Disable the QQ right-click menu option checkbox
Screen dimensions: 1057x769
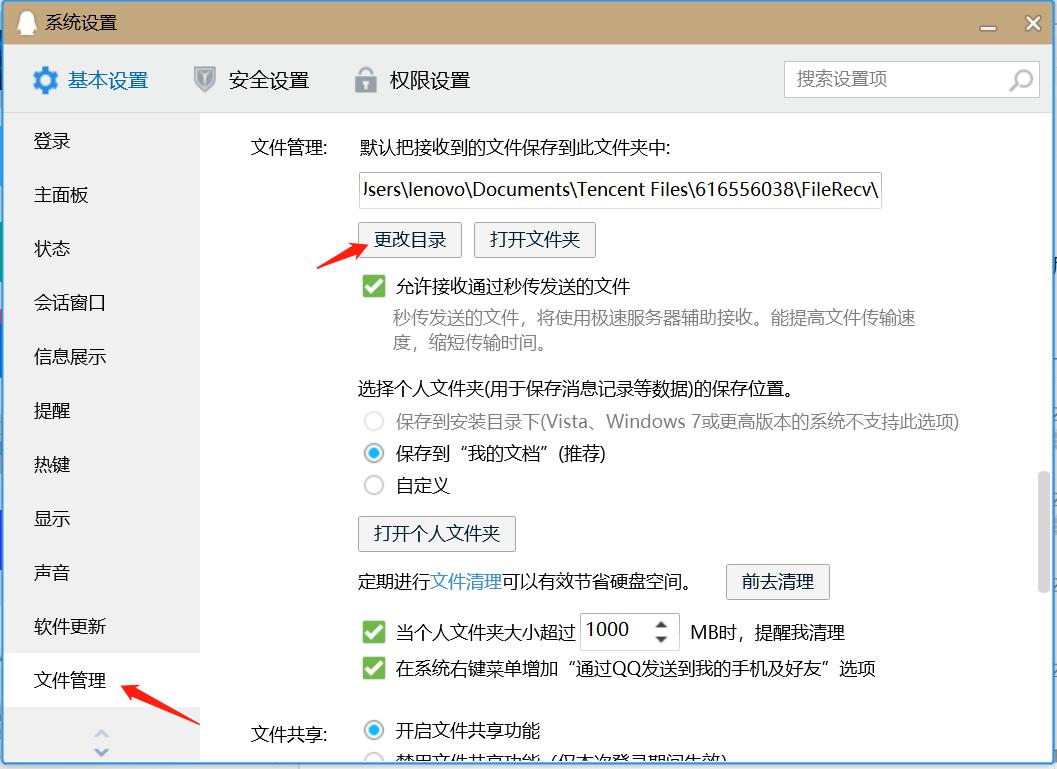[373, 668]
